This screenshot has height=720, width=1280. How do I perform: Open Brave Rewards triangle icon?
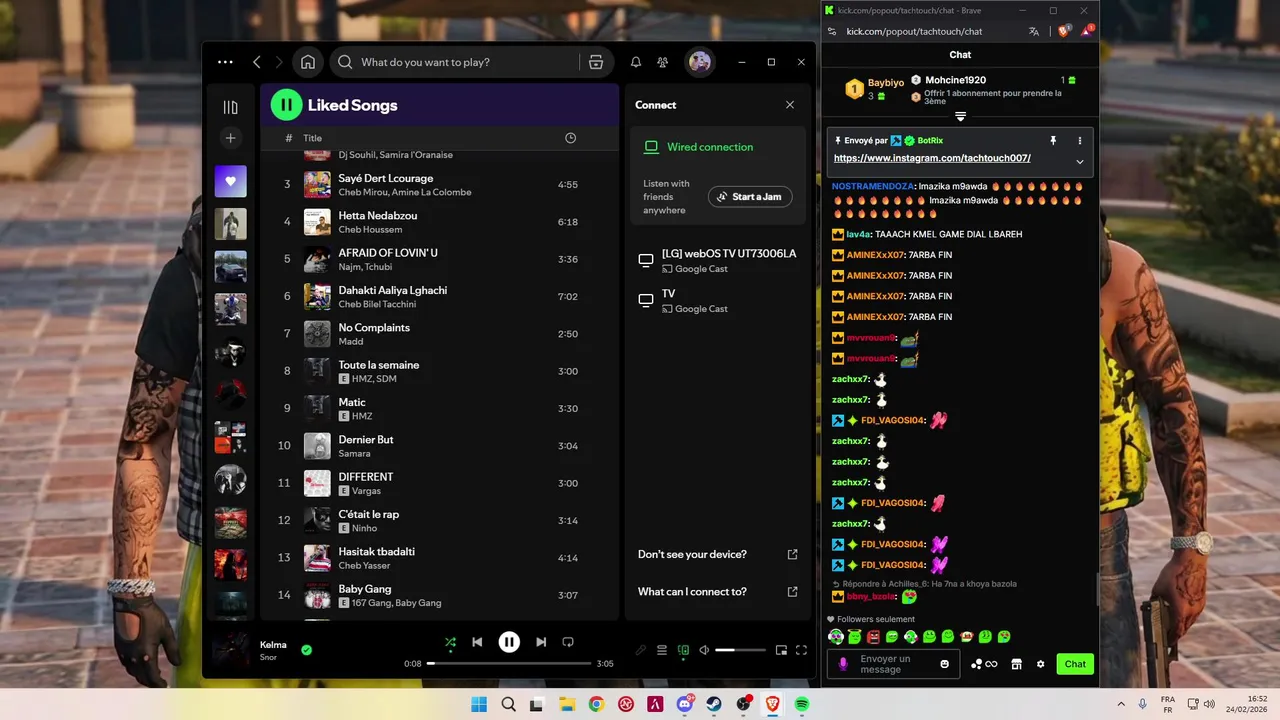click(x=1087, y=31)
